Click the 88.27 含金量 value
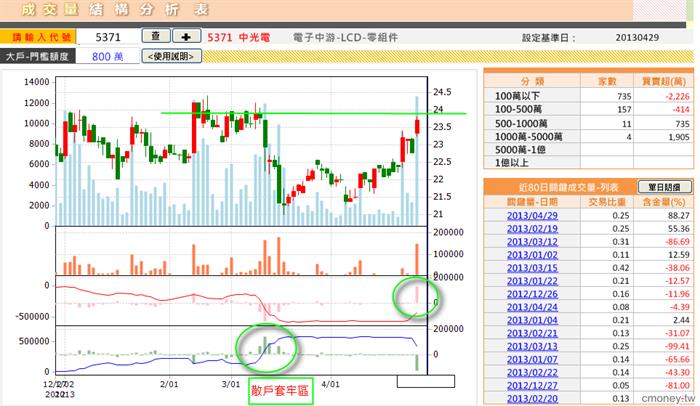The width and height of the screenshot is (700, 406). click(679, 215)
